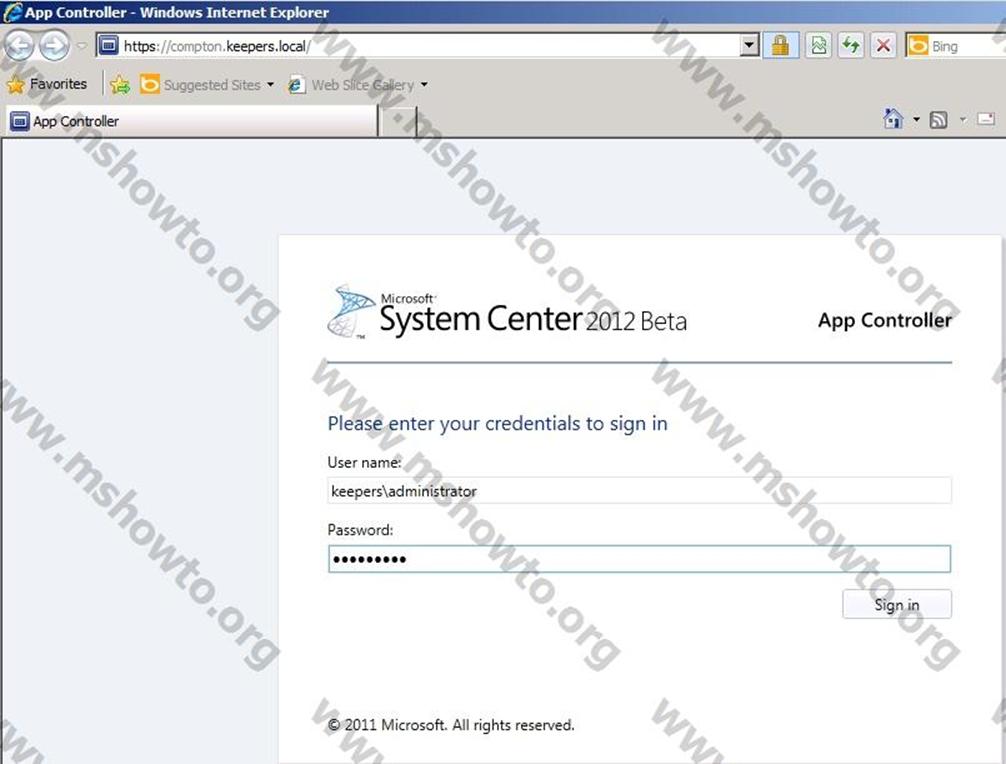Focus the User name input field

click(x=639, y=491)
